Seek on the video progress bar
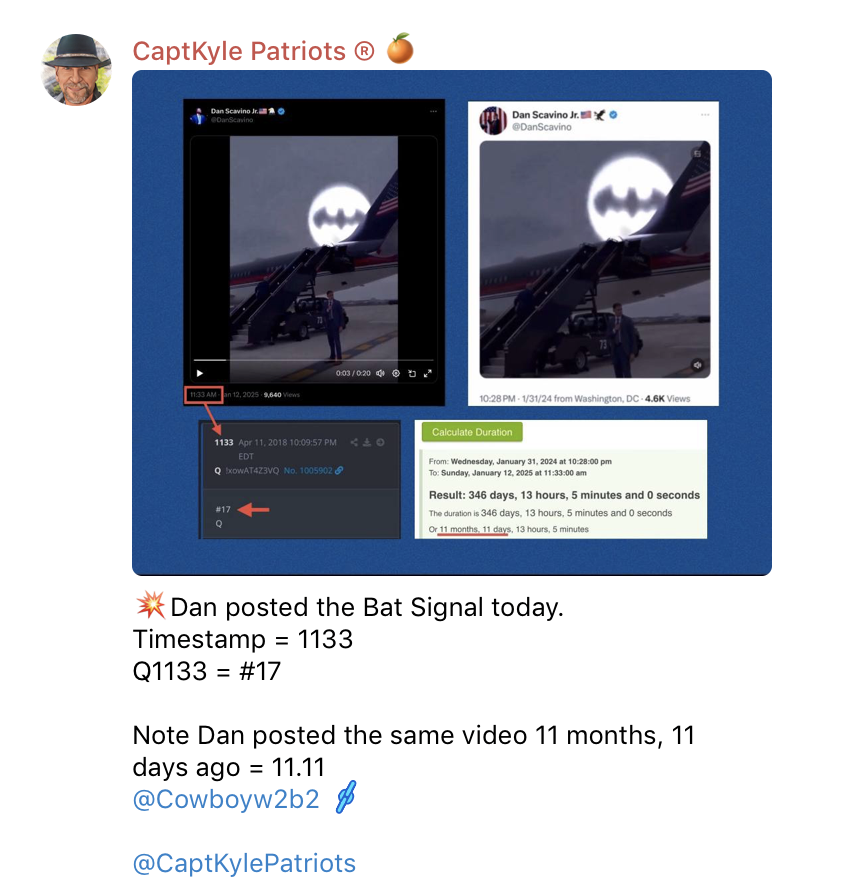The width and height of the screenshot is (842, 882). coord(313,359)
